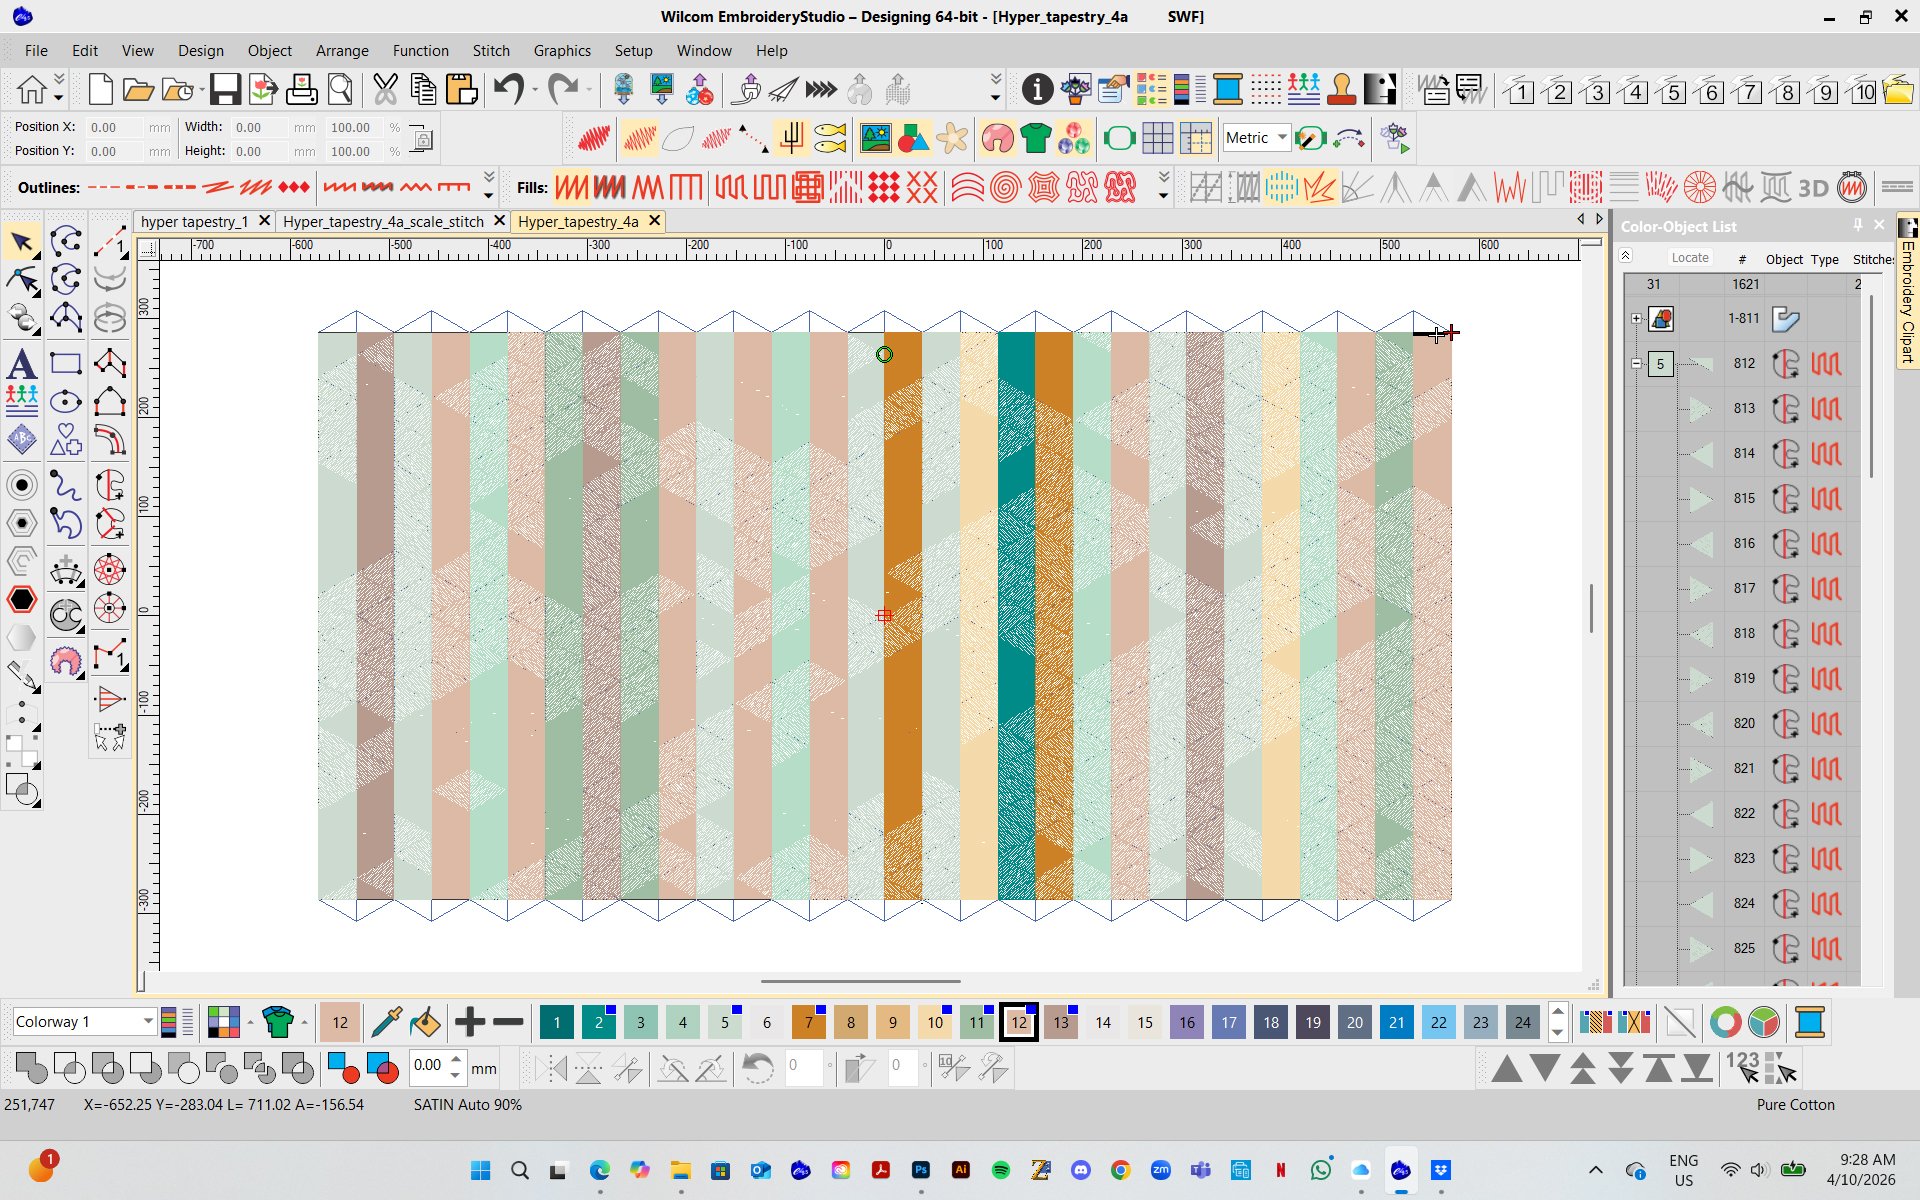
Task: Click the Position X input field
Action: click(x=113, y=127)
